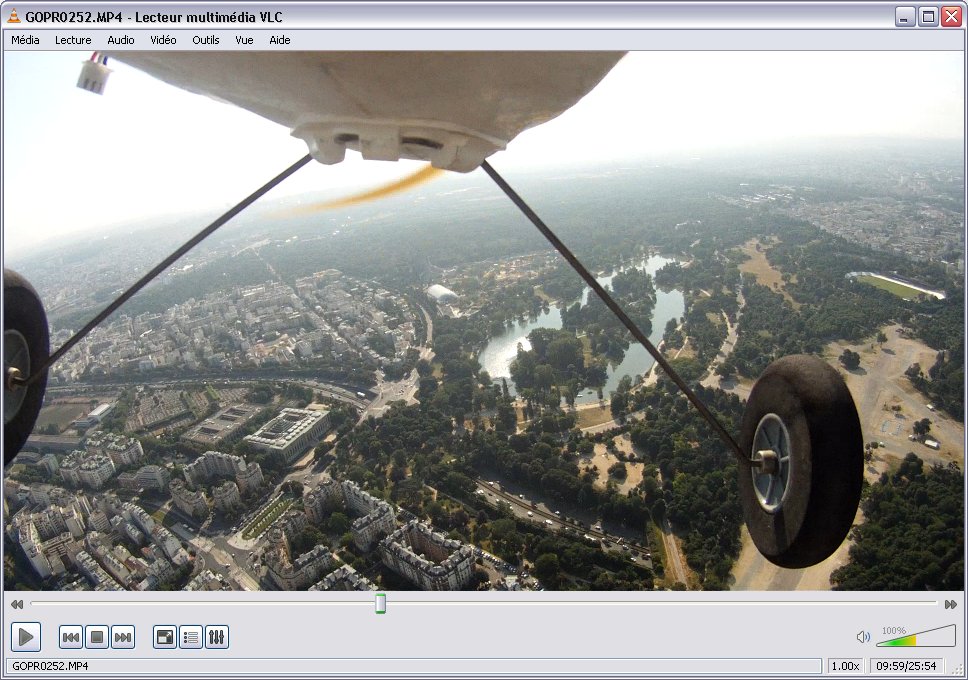Open the Vue menu
968x680 pixels.
(x=244, y=40)
